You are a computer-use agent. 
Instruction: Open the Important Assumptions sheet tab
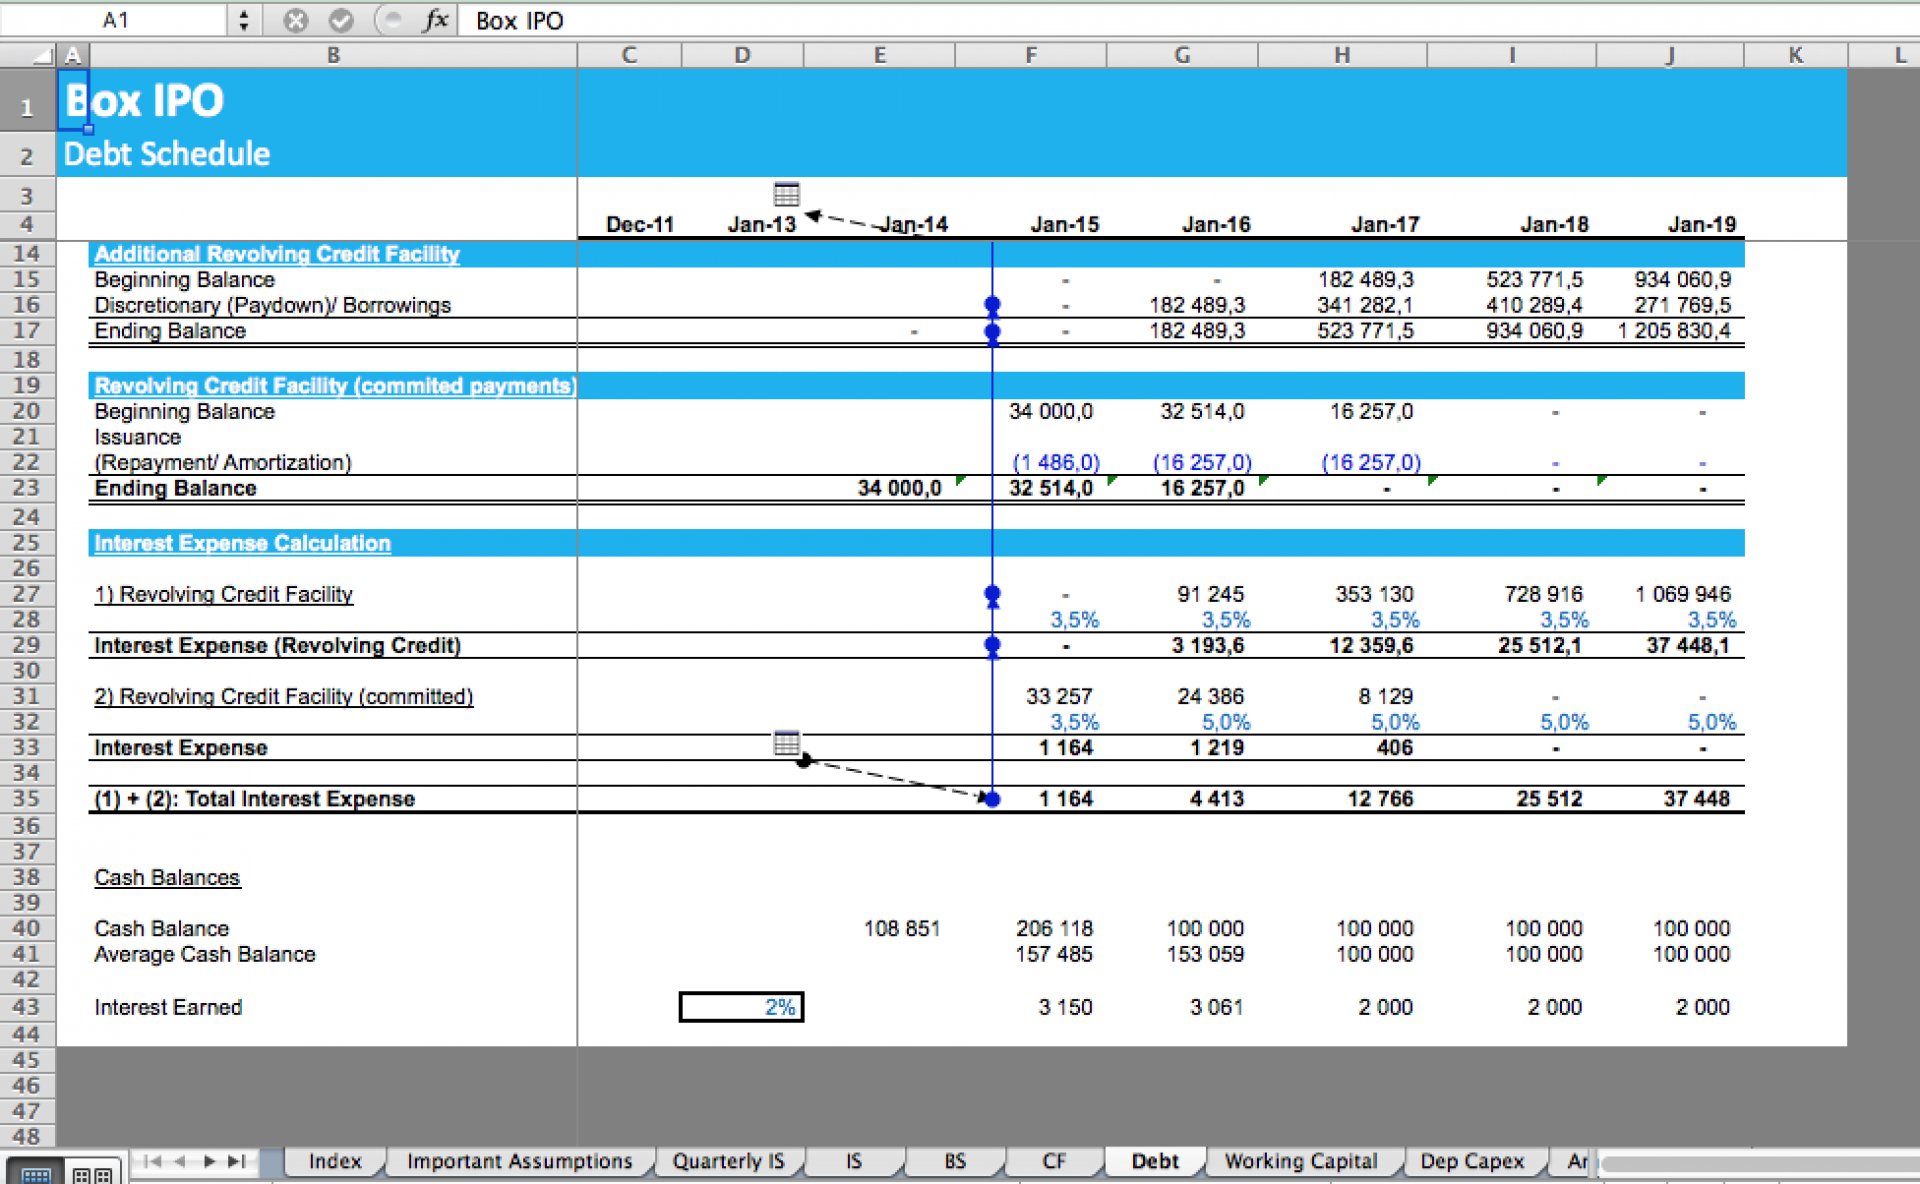[x=519, y=1161]
